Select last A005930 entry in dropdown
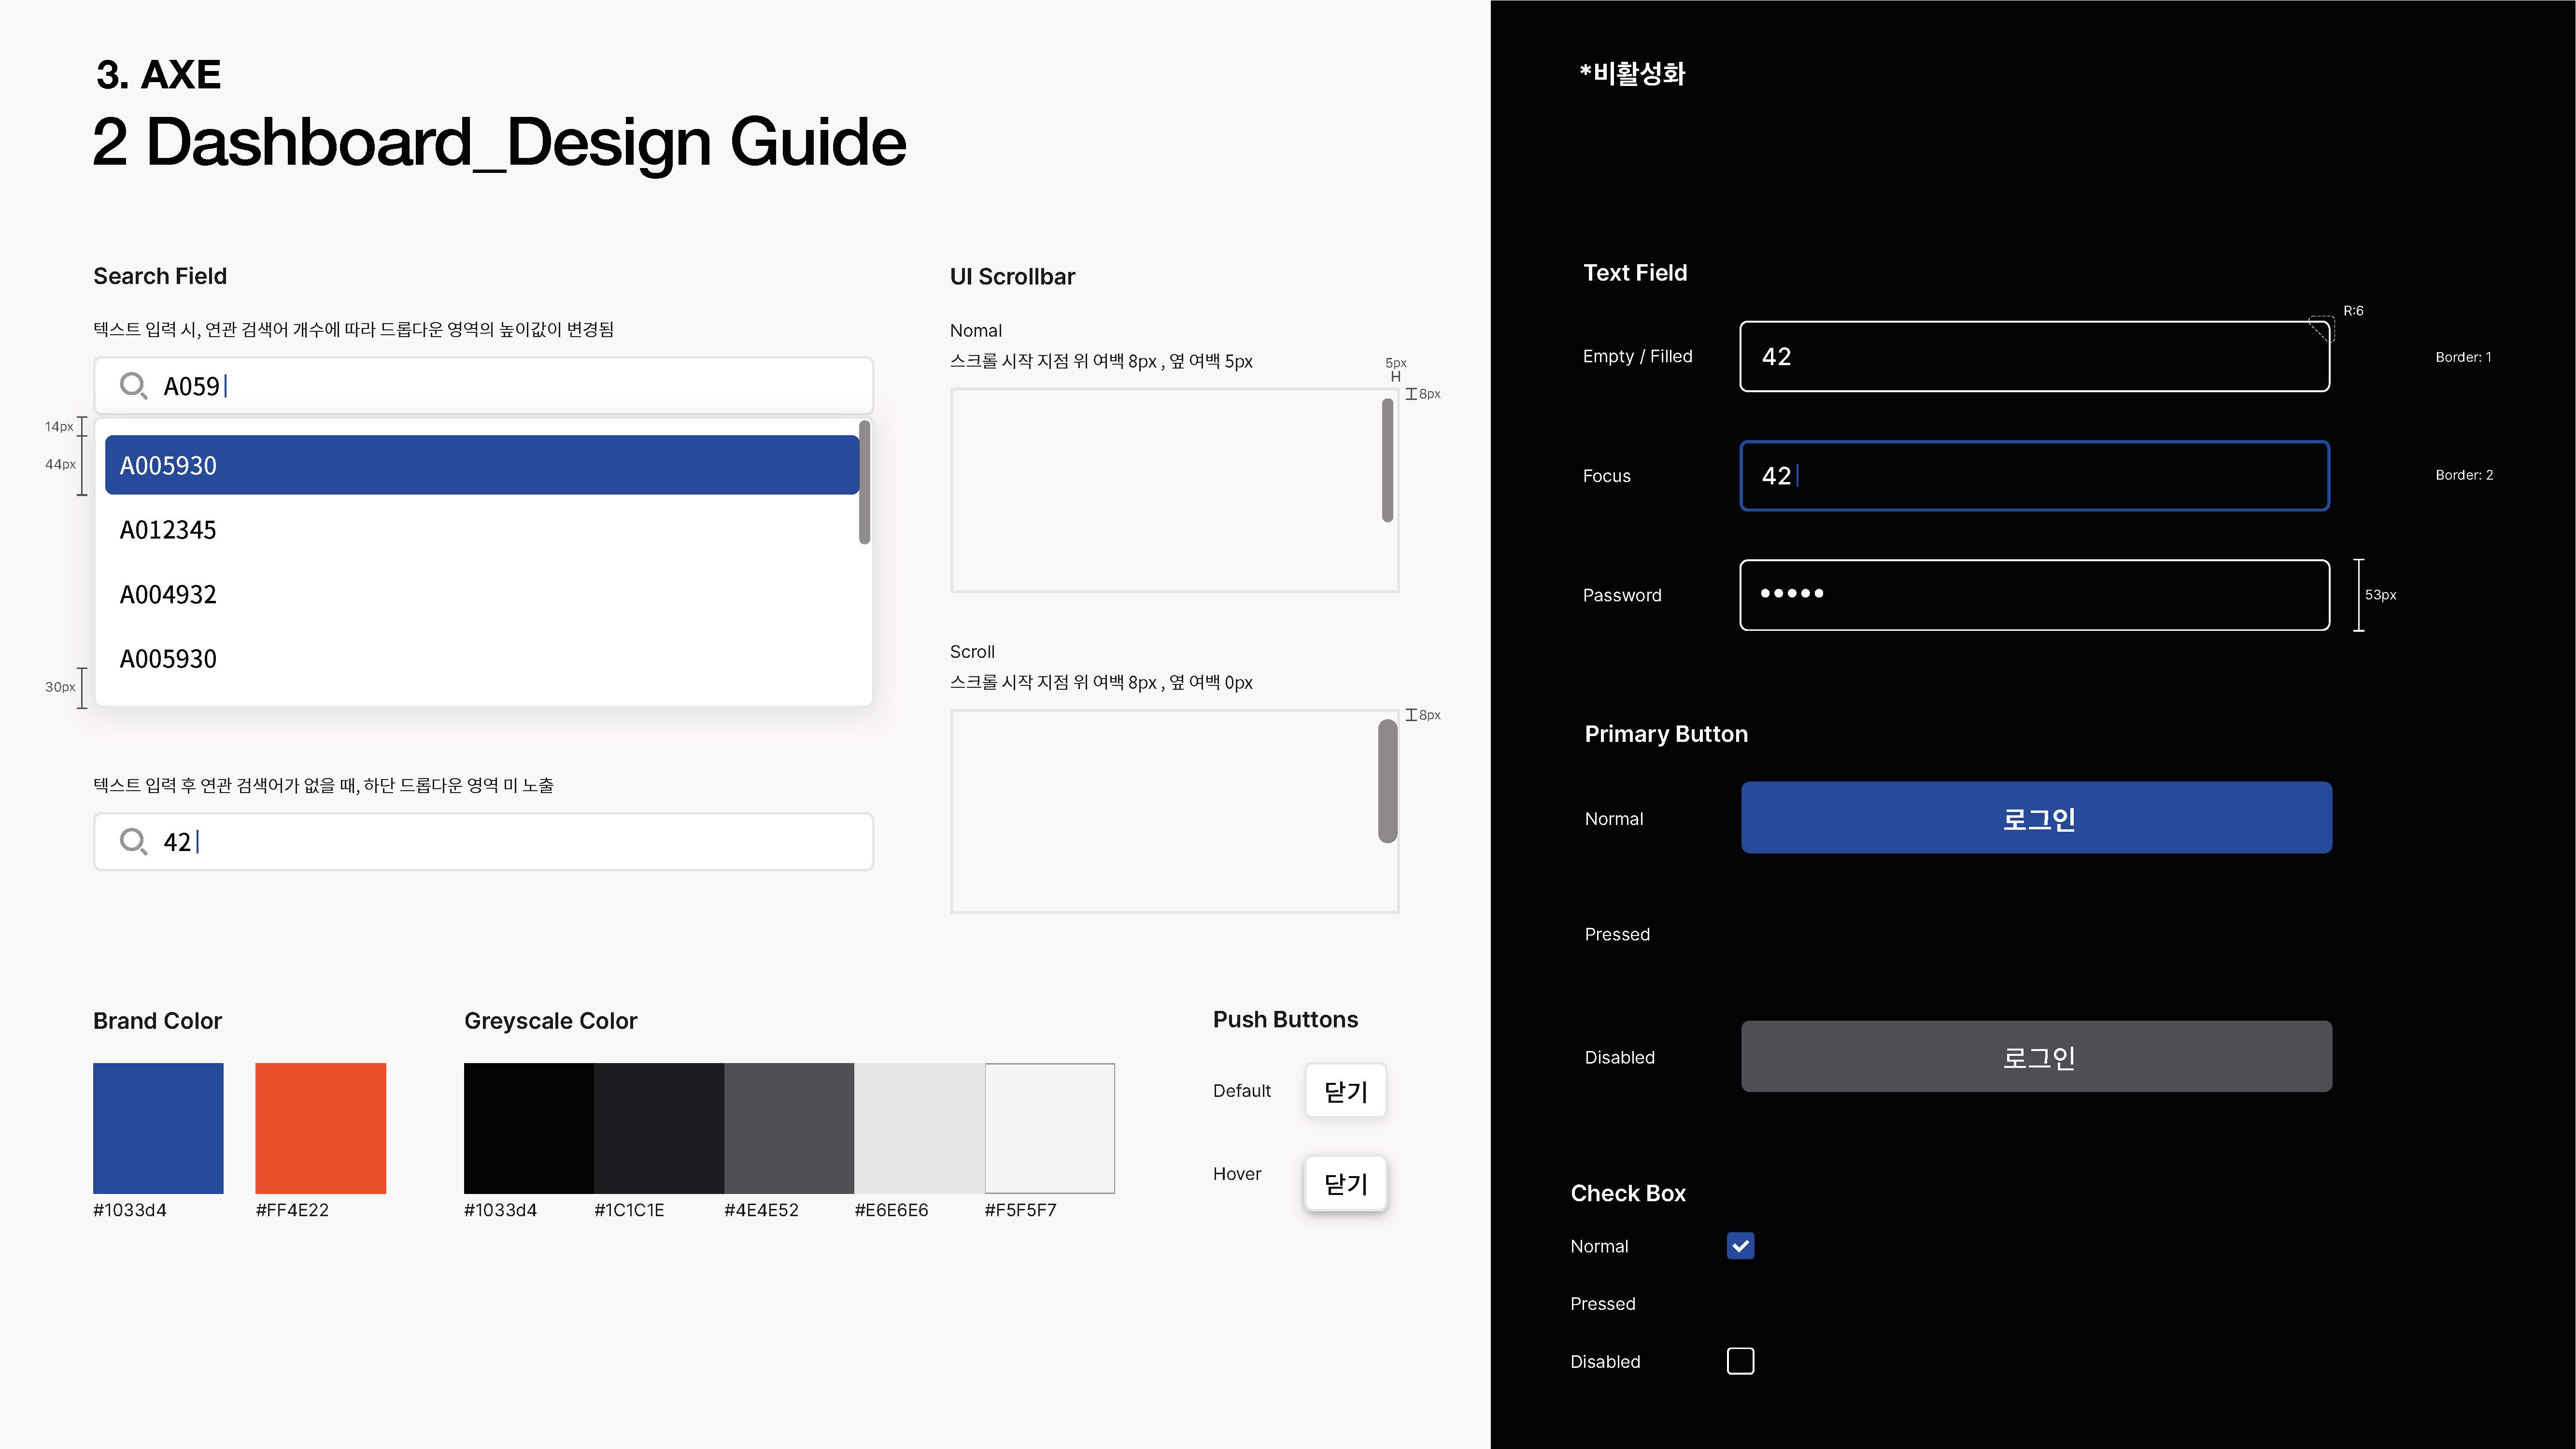The image size is (2576, 1449). click(481, 659)
